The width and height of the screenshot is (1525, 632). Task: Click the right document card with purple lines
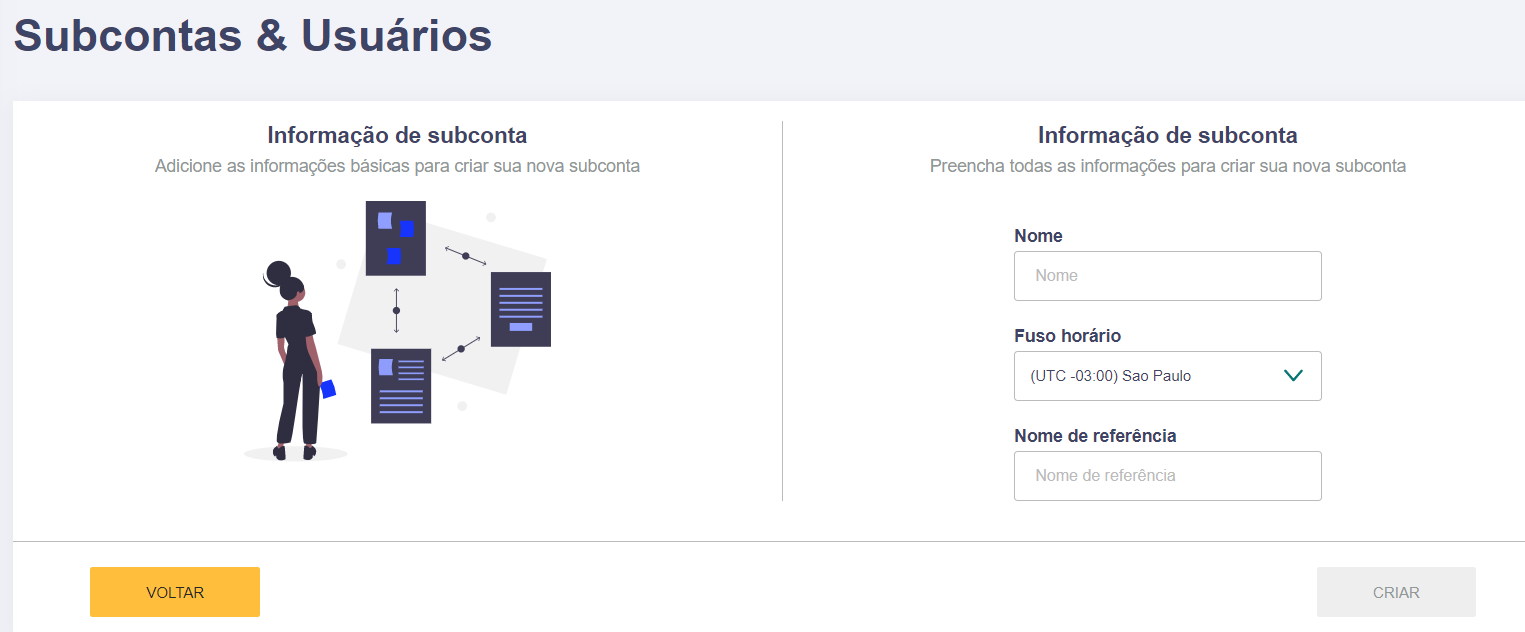click(x=520, y=309)
